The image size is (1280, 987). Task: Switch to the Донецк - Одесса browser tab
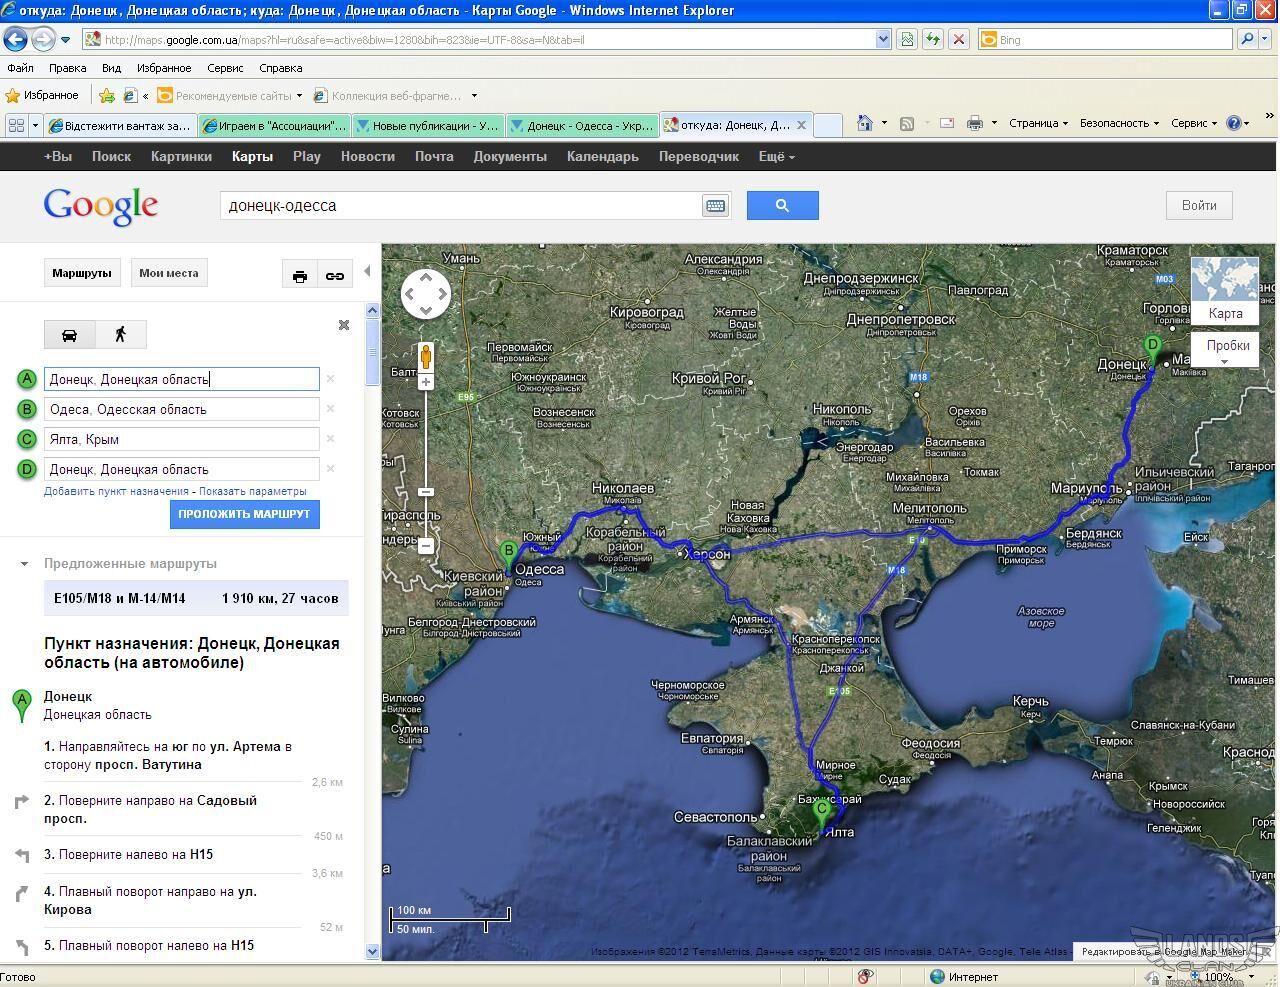point(582,125)
